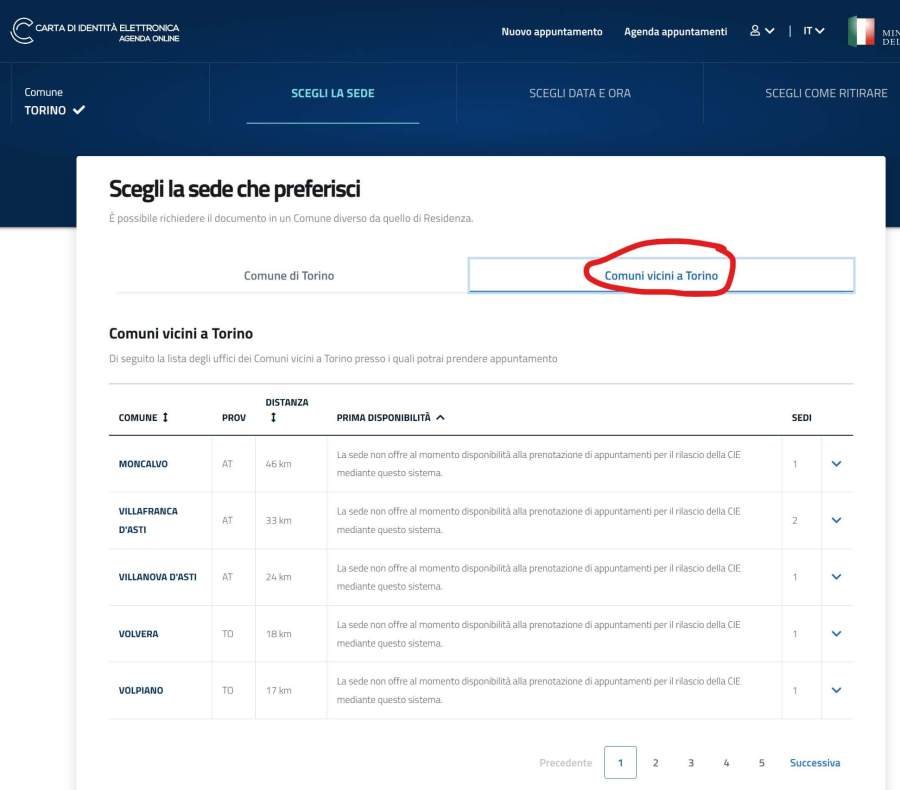Expand the Volvera row details
This screenshot has width=900, height=790.
(x=836, y=634)
